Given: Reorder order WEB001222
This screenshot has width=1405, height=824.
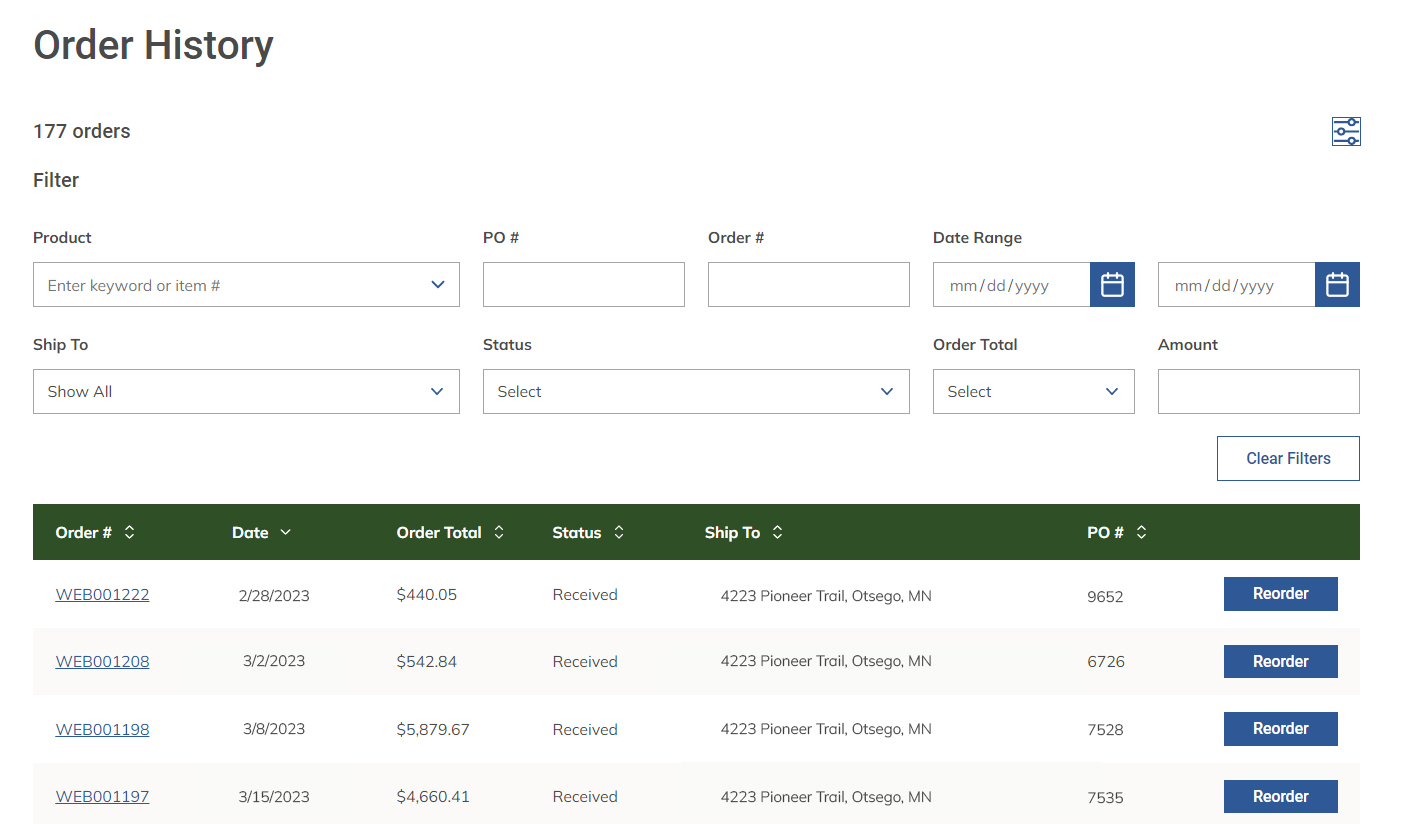Looking at the screenshot, I should [x=1280, y=594].
